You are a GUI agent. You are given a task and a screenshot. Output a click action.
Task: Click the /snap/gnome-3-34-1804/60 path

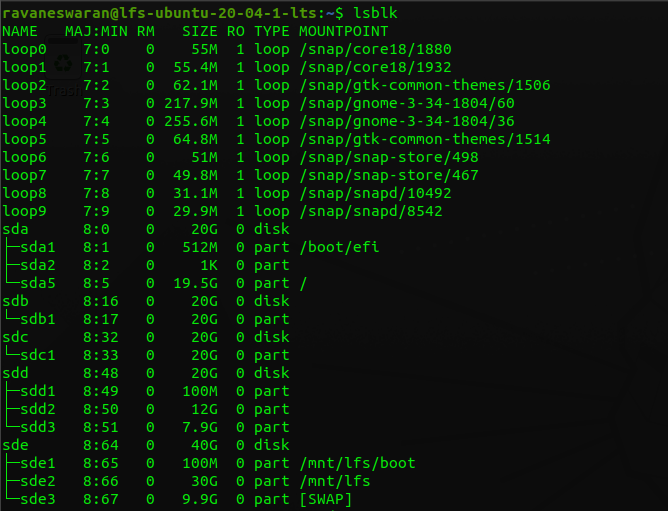tap(407, 103)
